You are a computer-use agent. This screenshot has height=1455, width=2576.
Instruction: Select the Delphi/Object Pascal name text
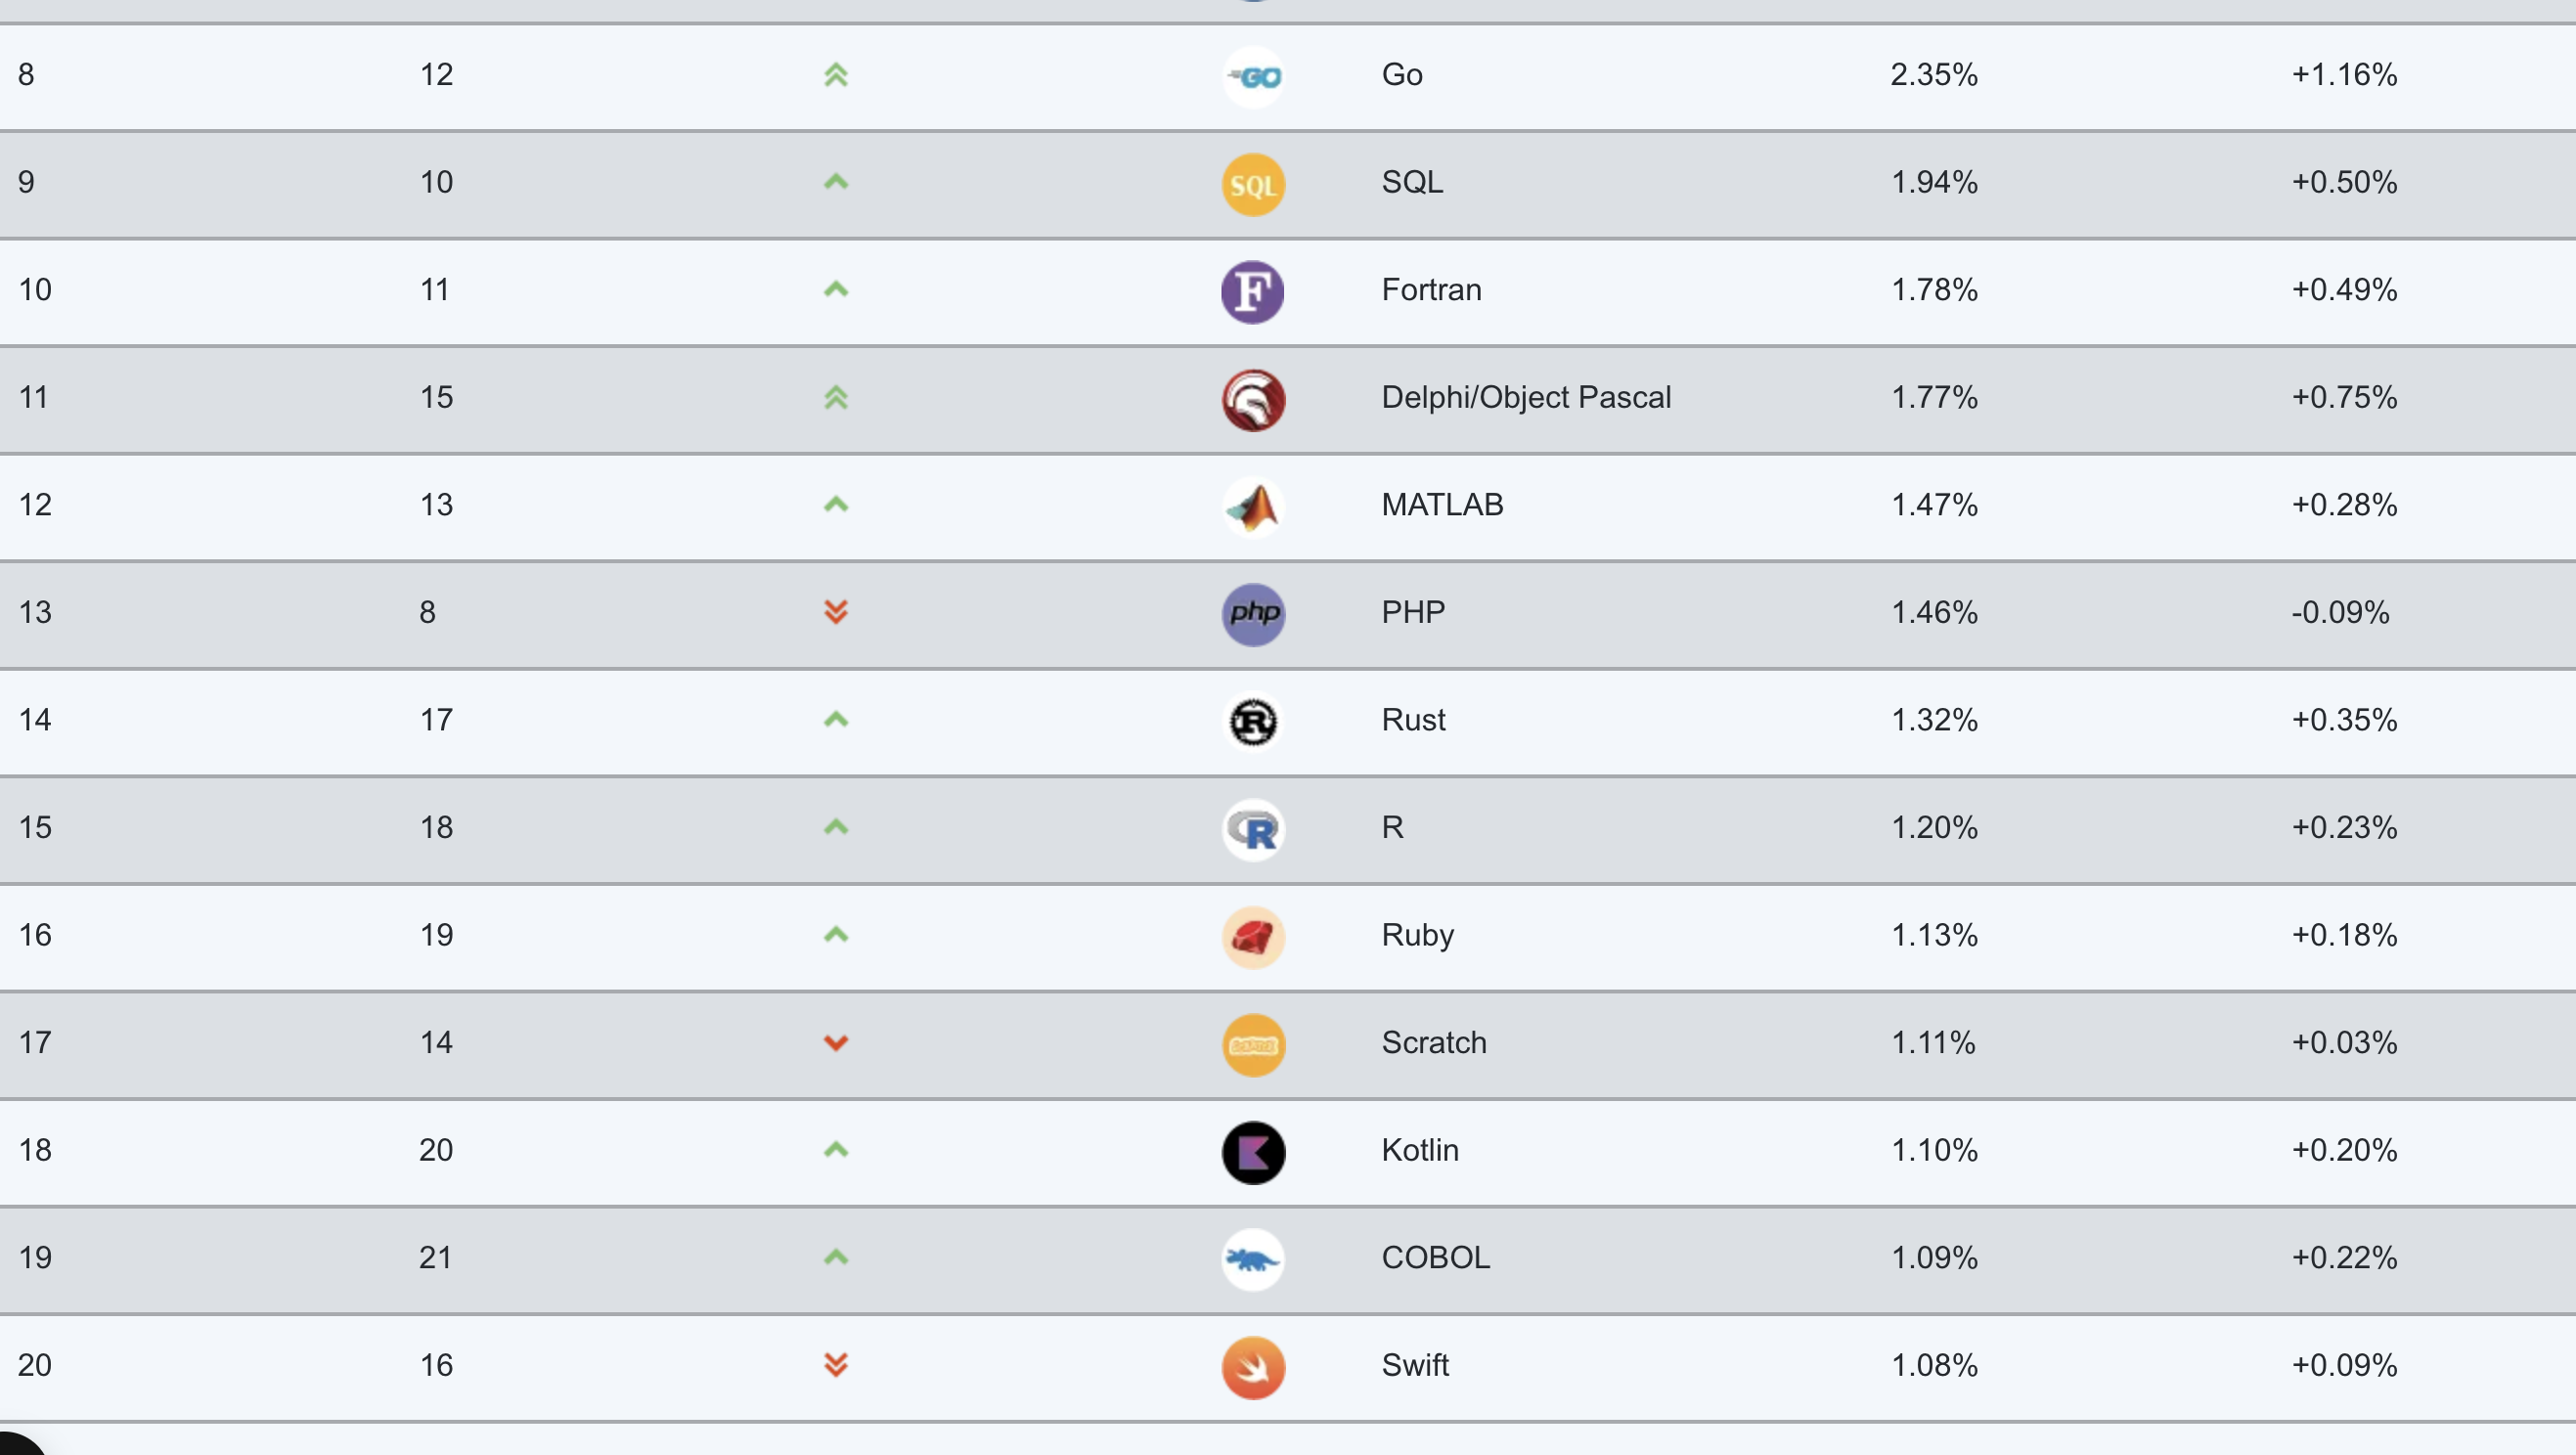(1526, 397)
